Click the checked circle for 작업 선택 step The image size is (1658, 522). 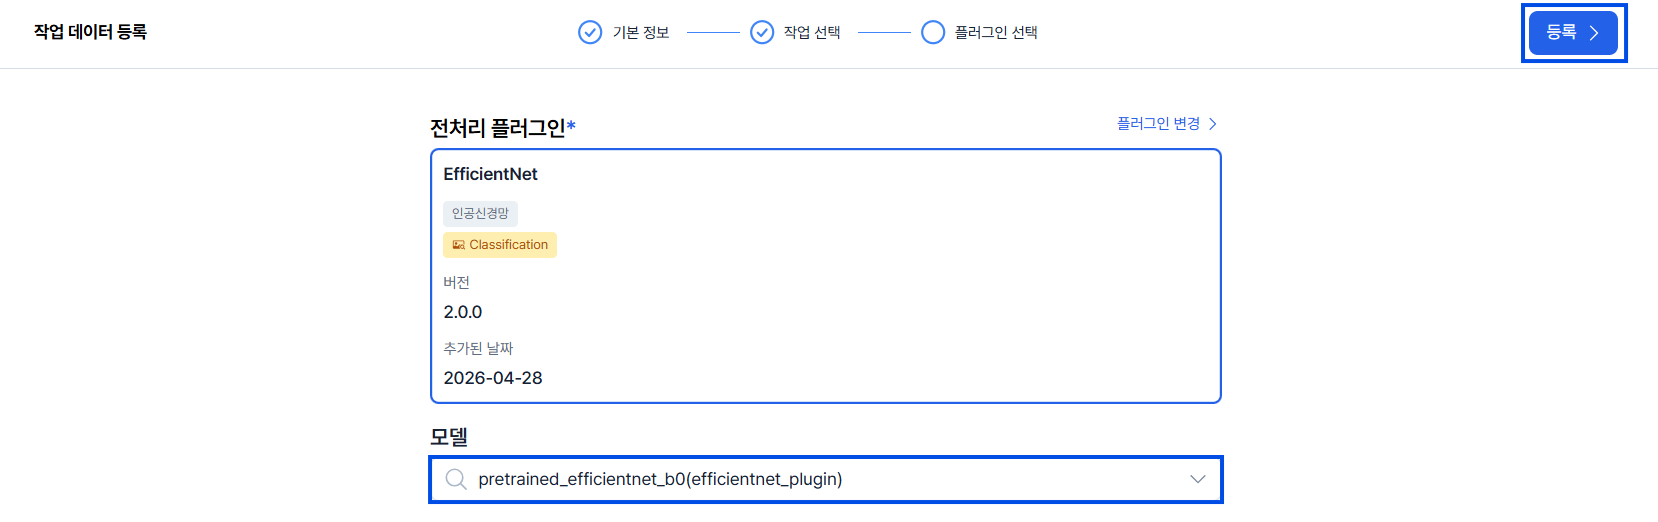pos(762,33)
